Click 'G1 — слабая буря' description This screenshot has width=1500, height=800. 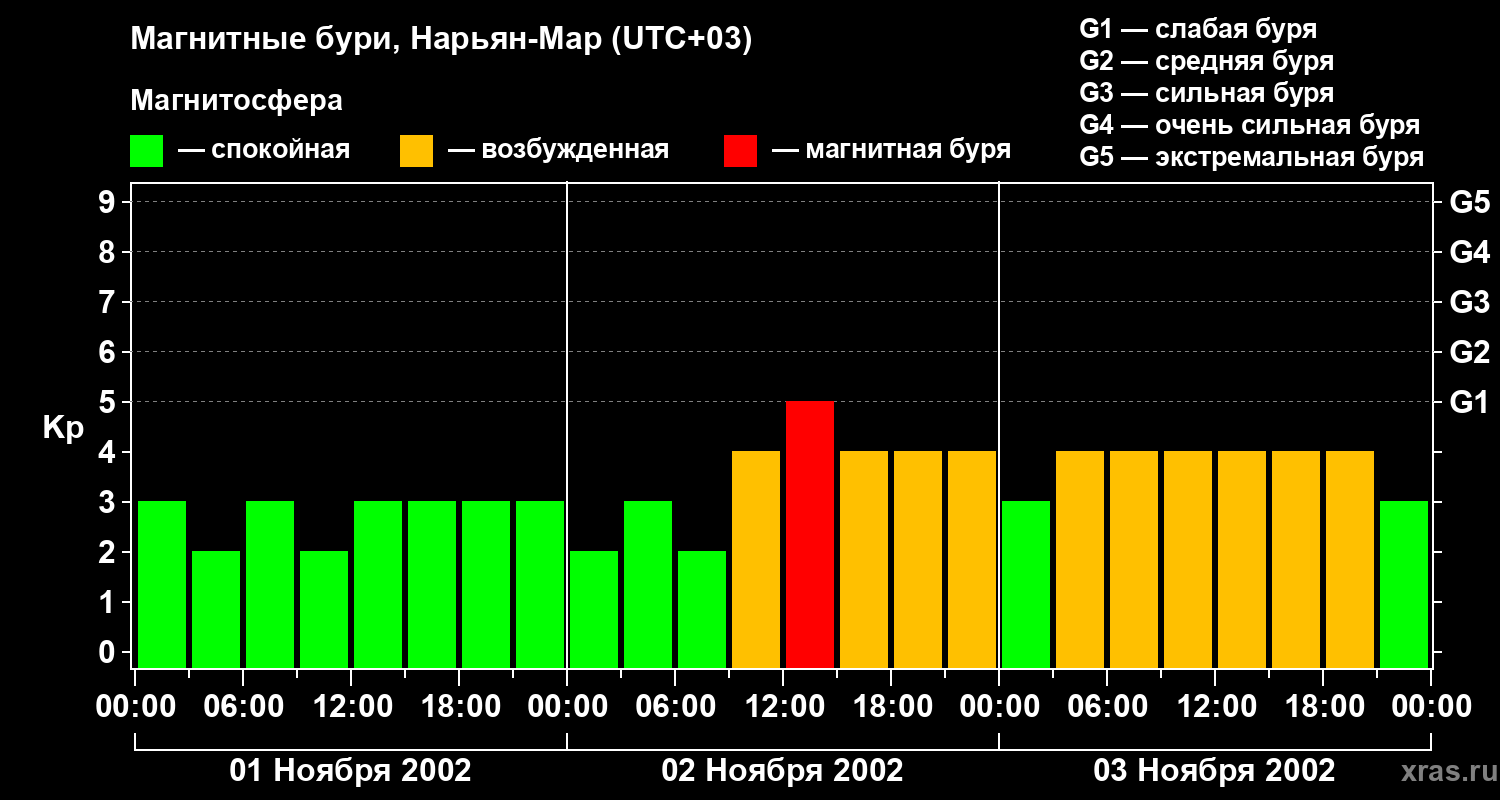(1198, 29)
